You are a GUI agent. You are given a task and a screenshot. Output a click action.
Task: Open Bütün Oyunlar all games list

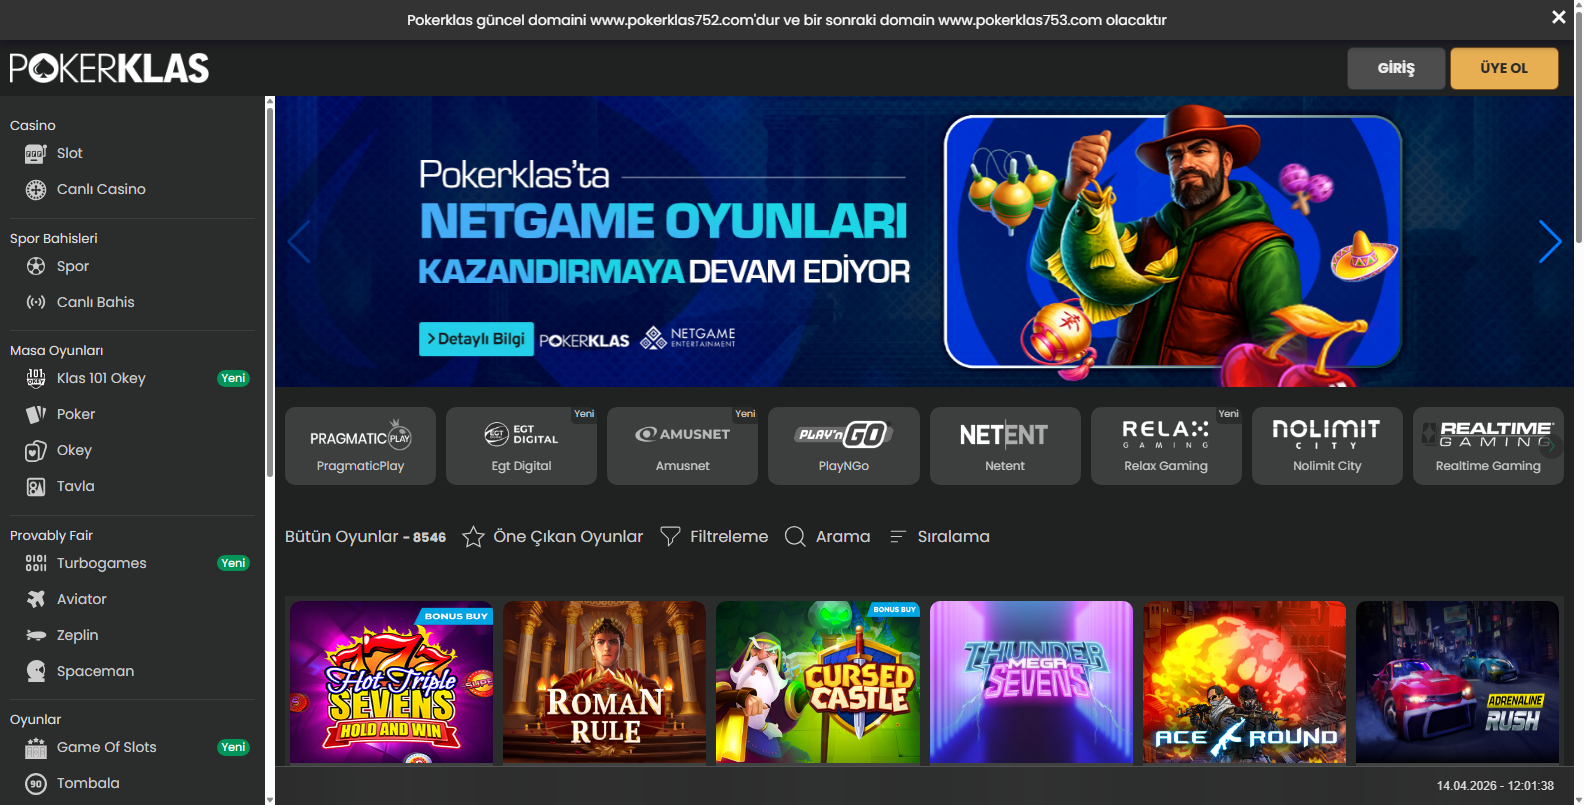[x=365, y=537]
